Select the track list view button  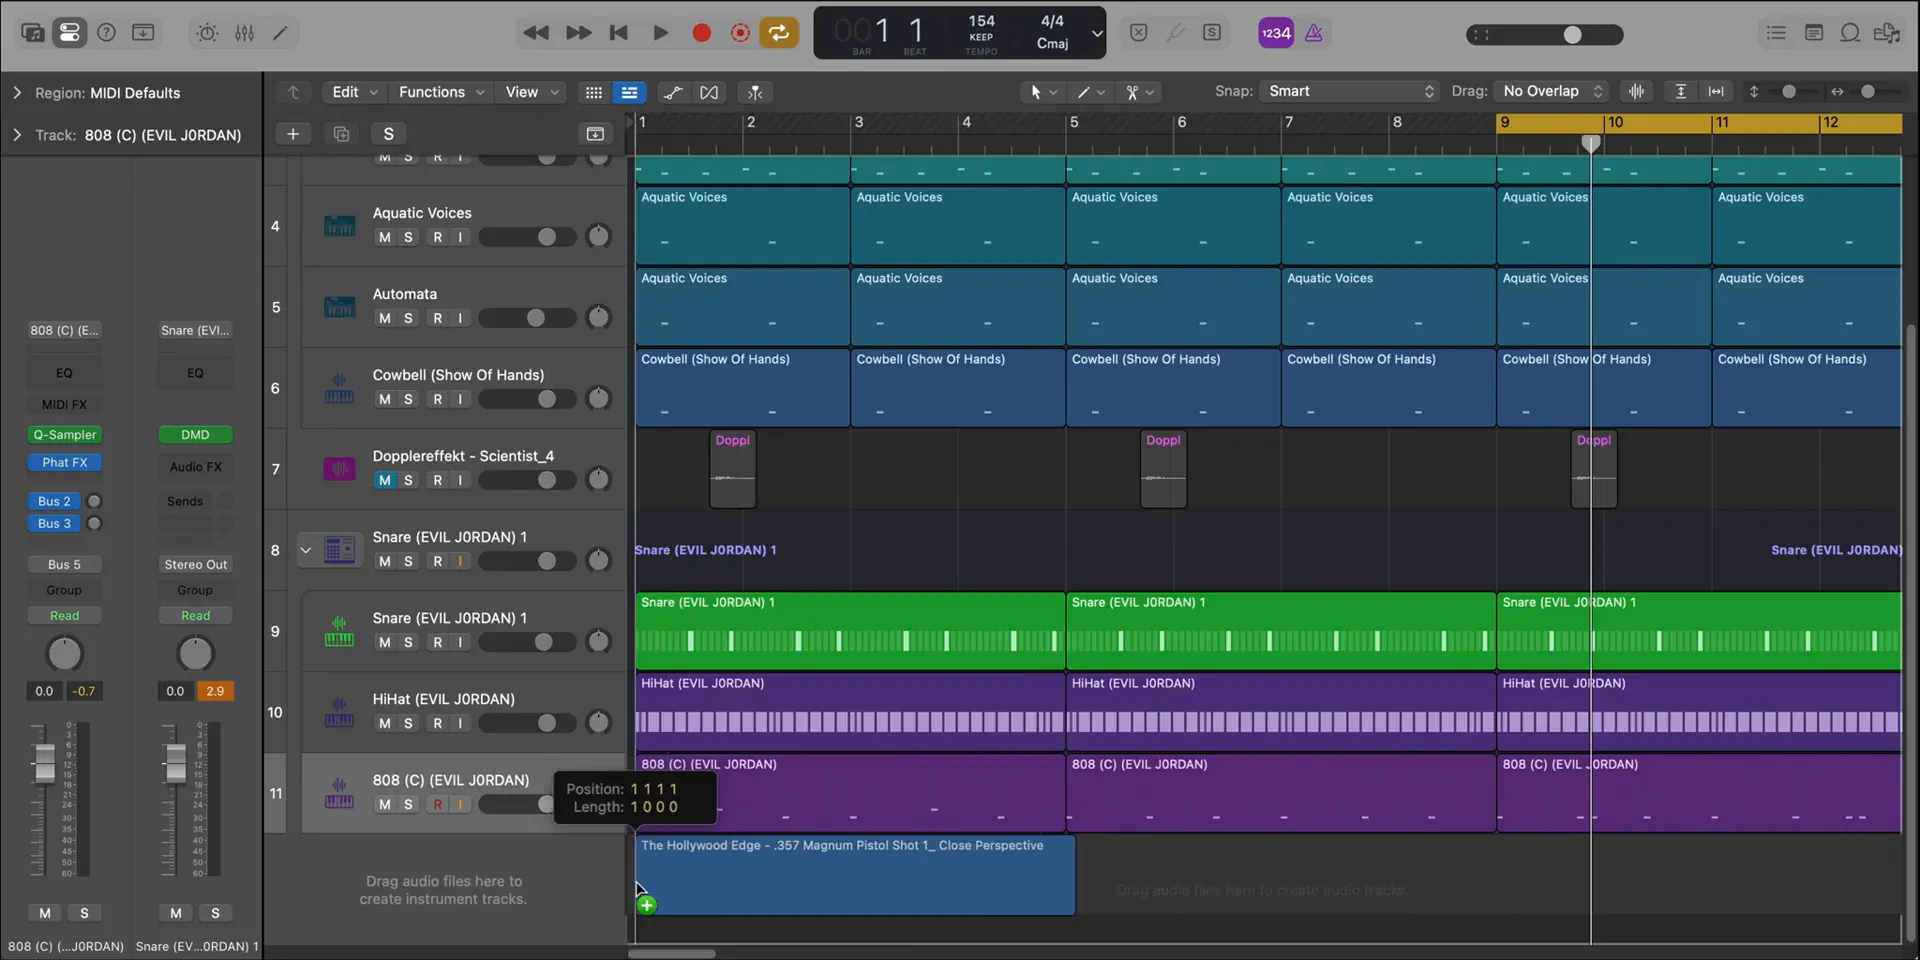tap(629, 92)
